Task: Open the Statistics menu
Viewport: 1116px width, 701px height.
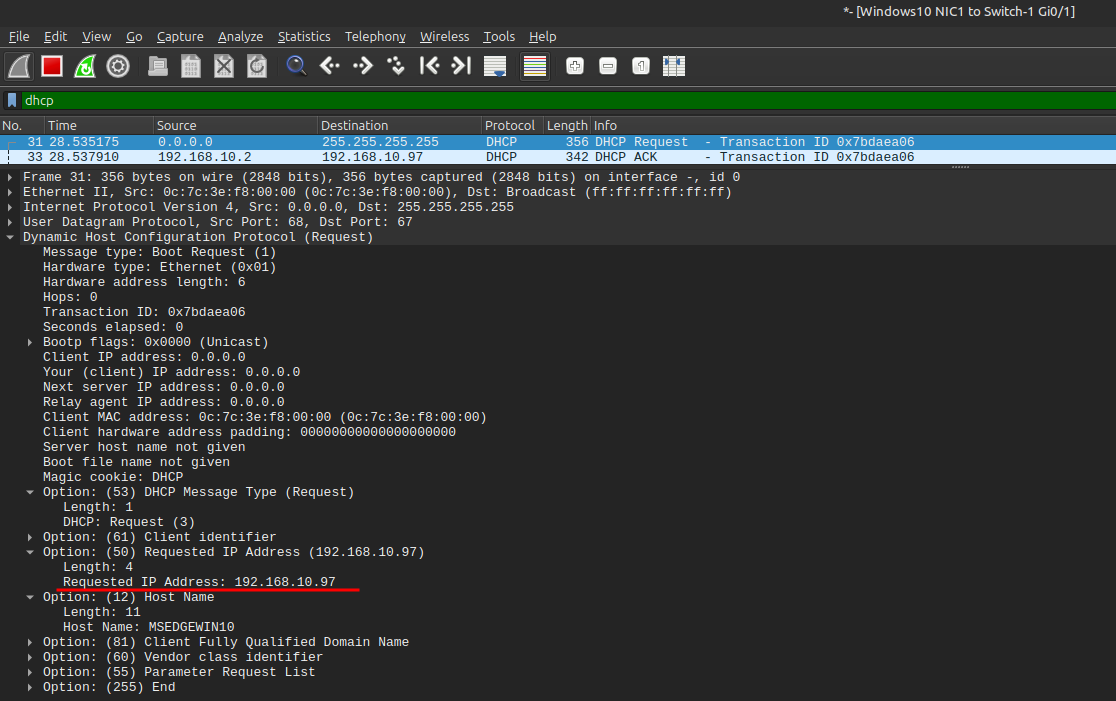Action: pyautogui.click(x=304, y=36)
